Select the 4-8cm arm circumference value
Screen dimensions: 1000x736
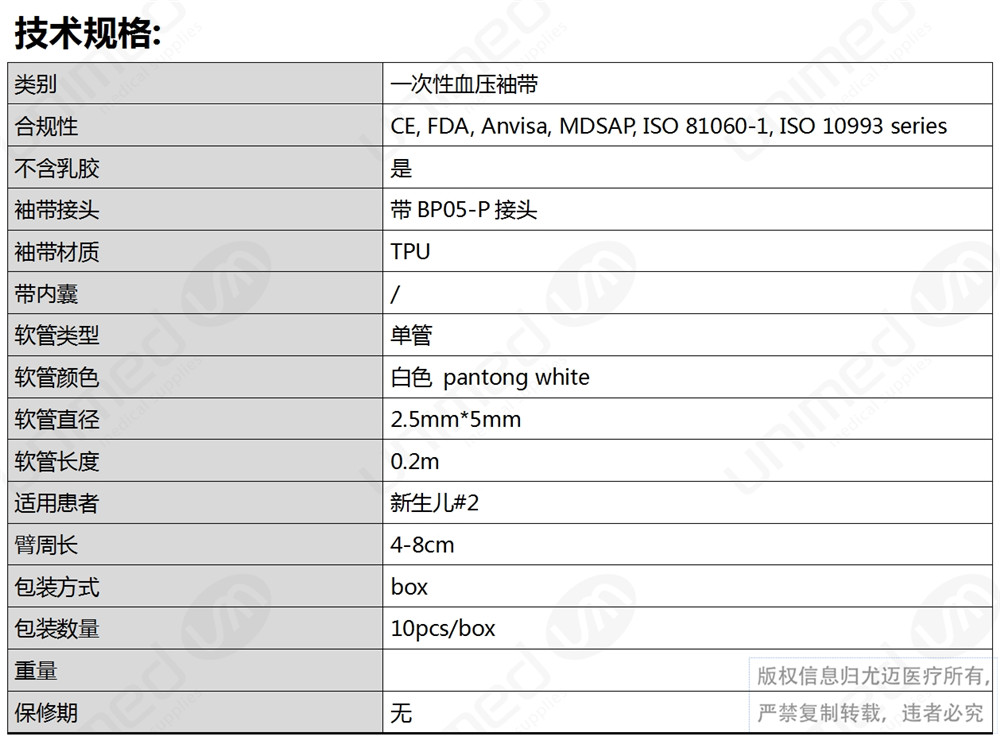click(x=422, y=545)
